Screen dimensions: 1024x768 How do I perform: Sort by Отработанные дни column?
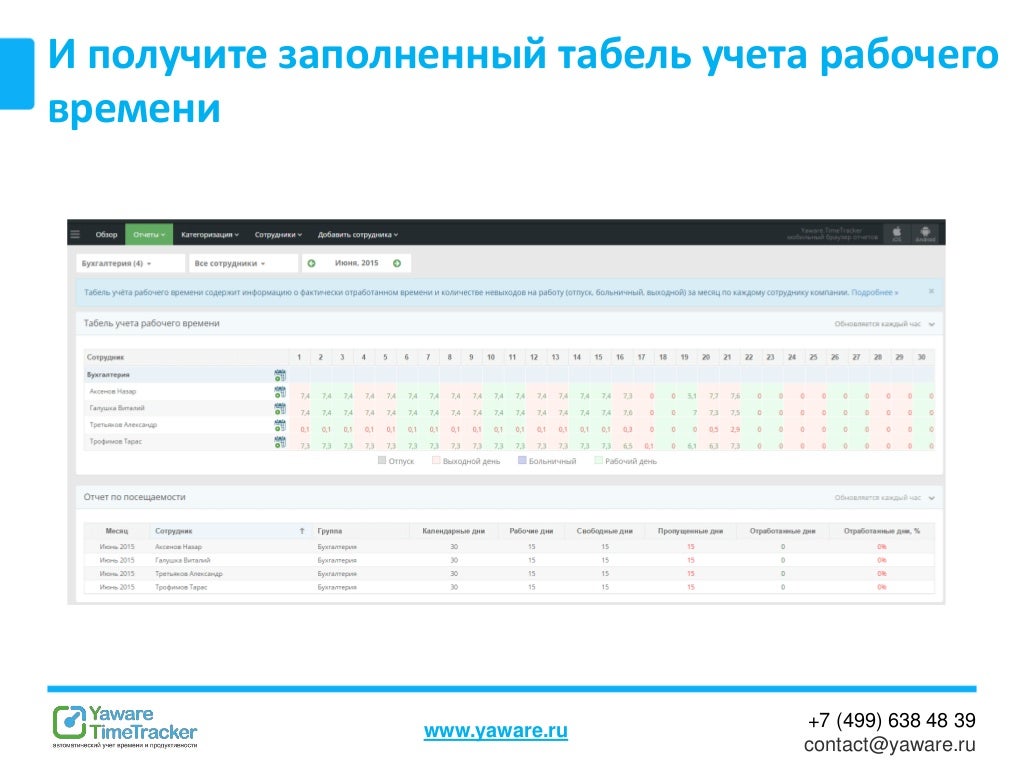click(x=782, y=531)
